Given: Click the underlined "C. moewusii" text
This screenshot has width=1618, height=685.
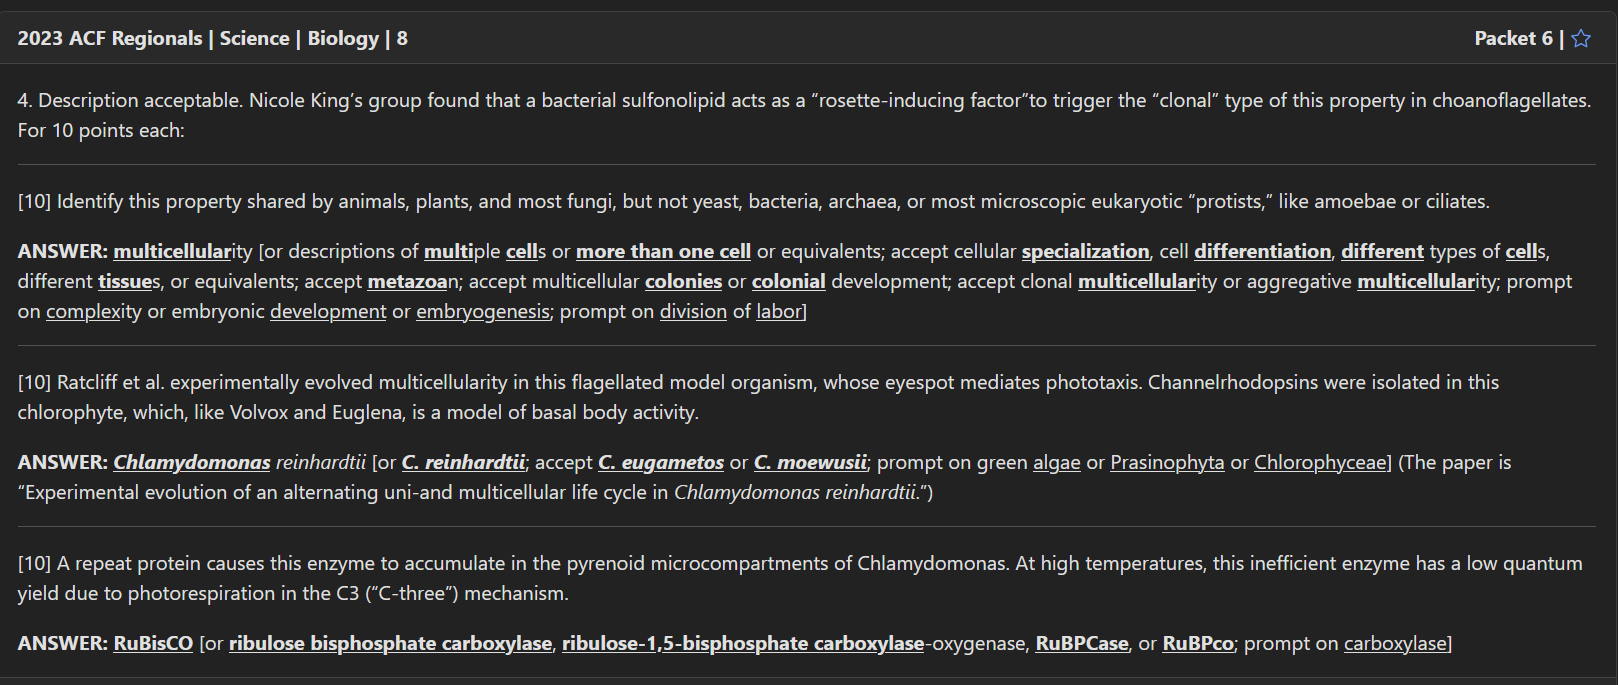Looking at the screenshot, I should tap(810, 463).
